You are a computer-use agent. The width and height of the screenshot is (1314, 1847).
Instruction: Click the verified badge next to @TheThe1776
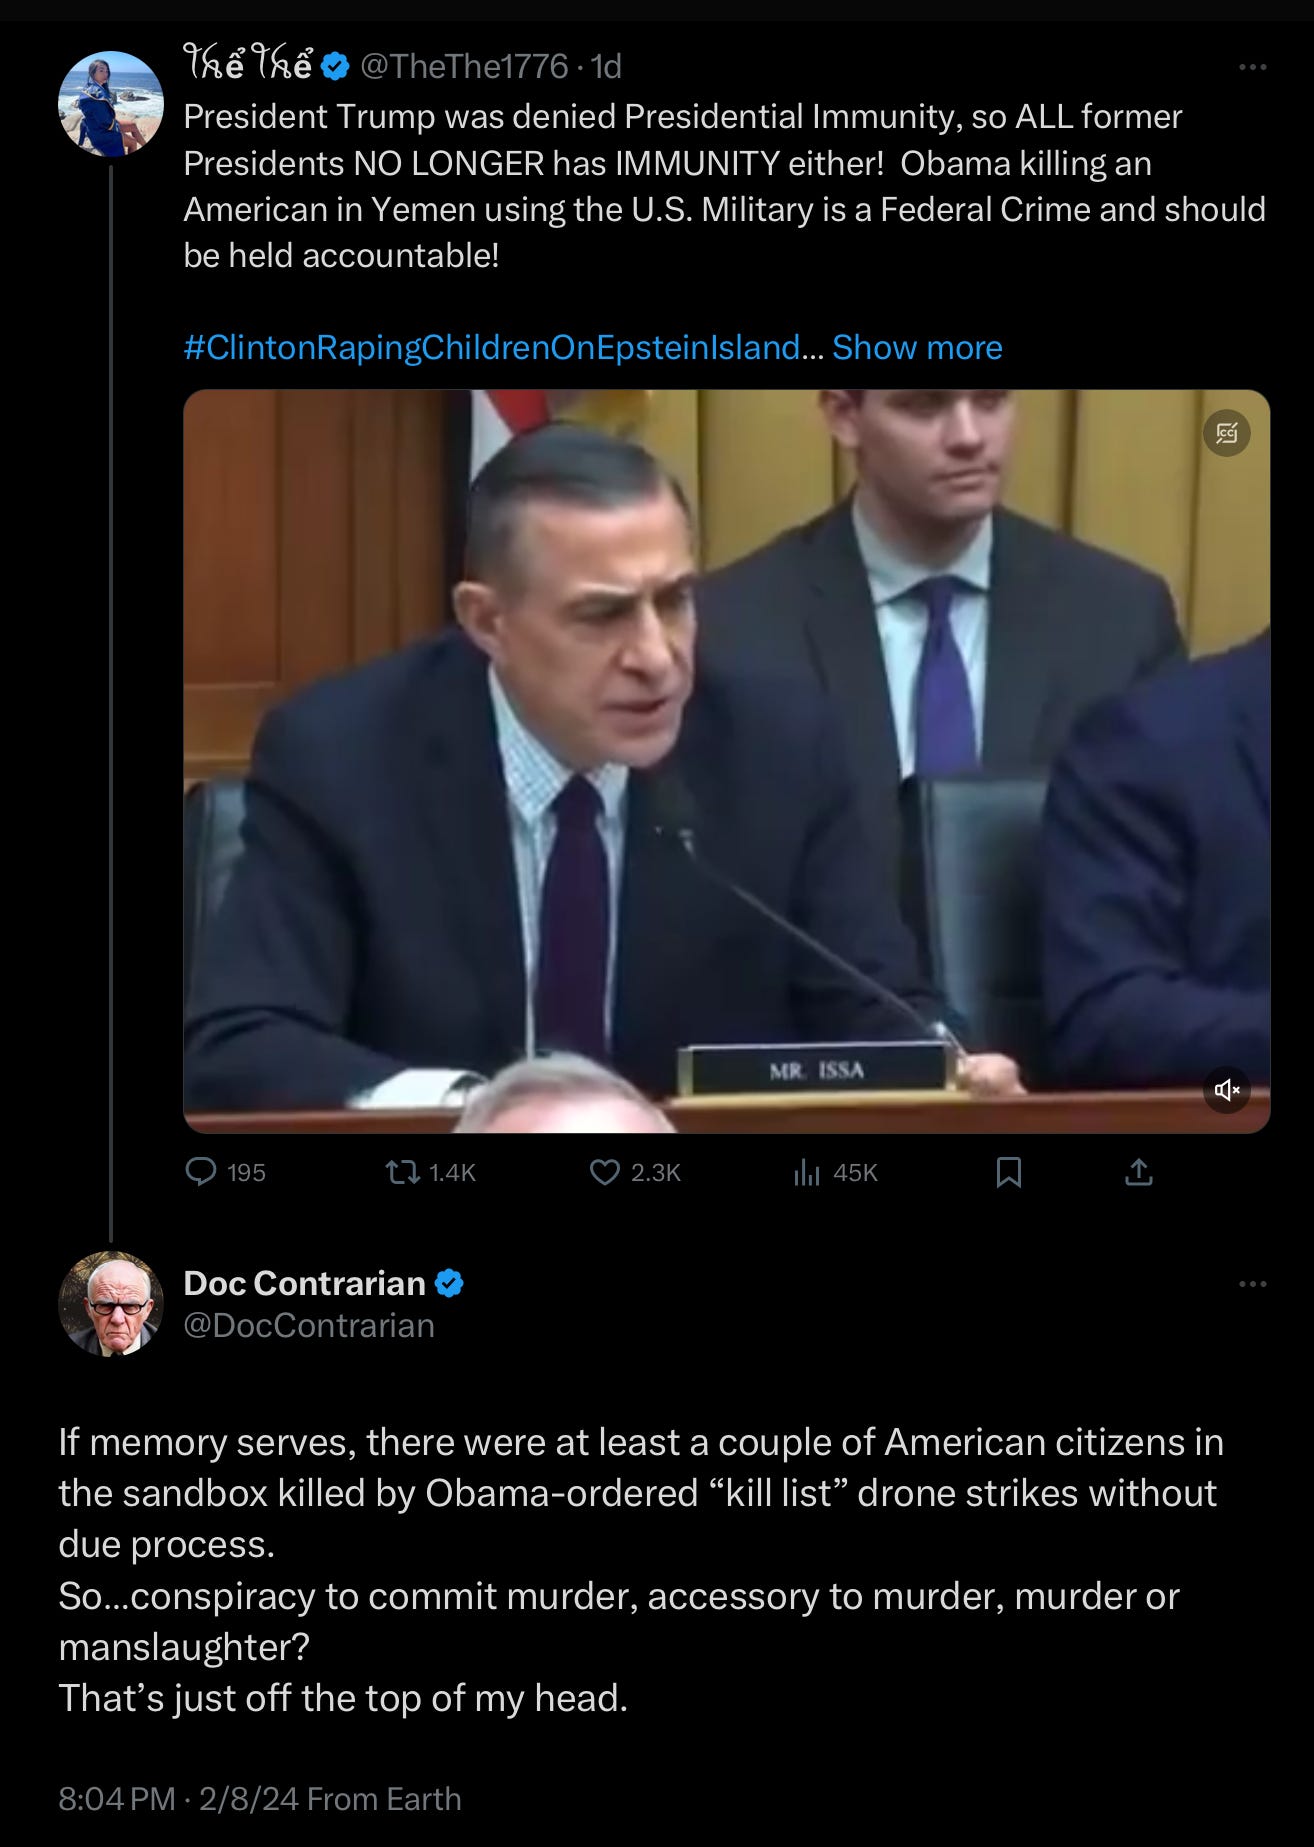click(336, 67)
